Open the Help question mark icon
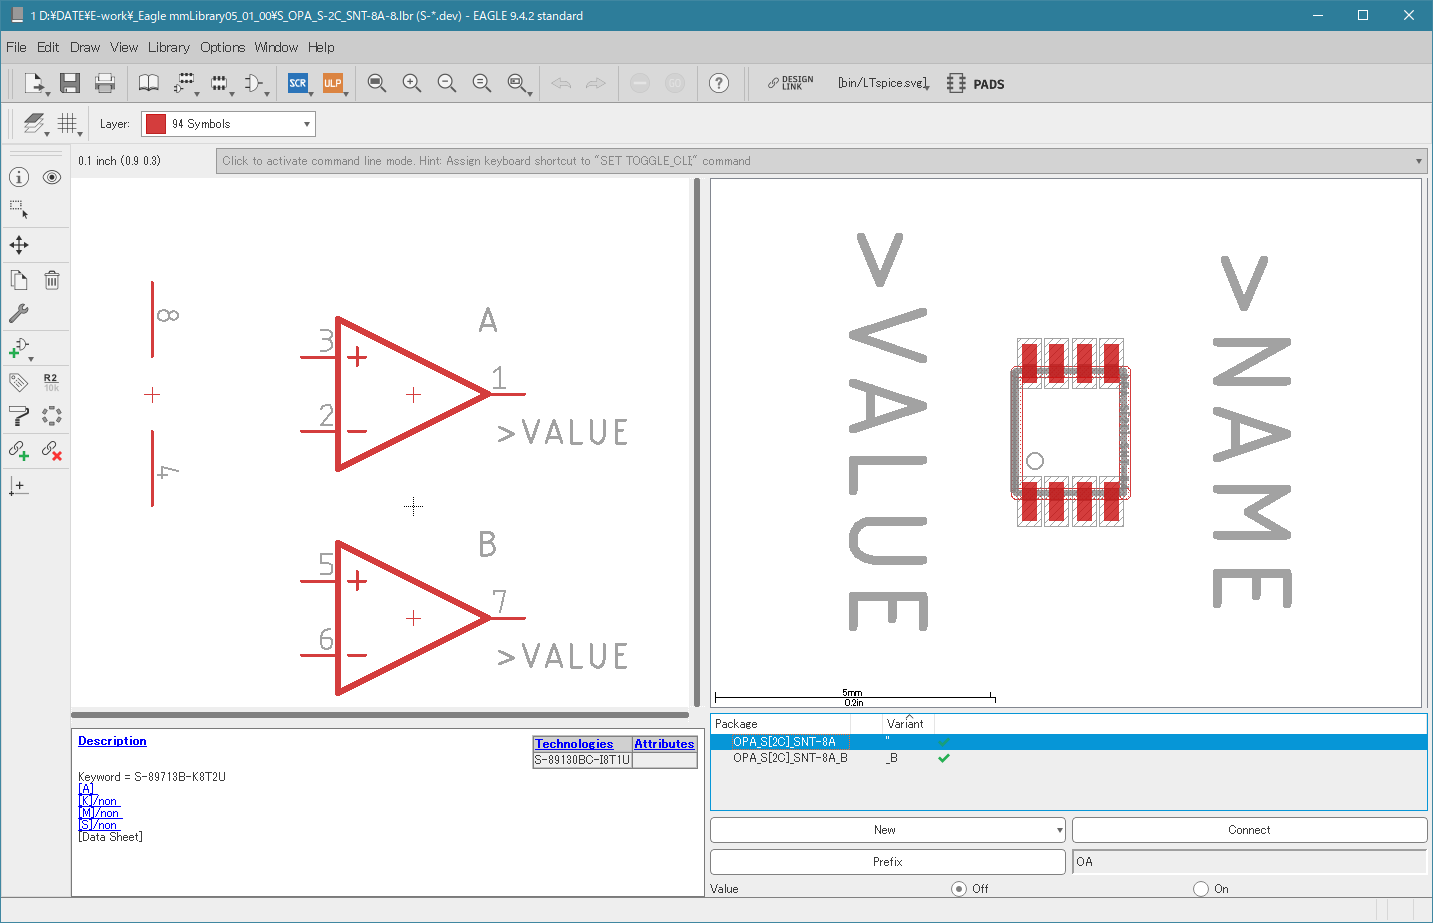 tap(719, 83)
